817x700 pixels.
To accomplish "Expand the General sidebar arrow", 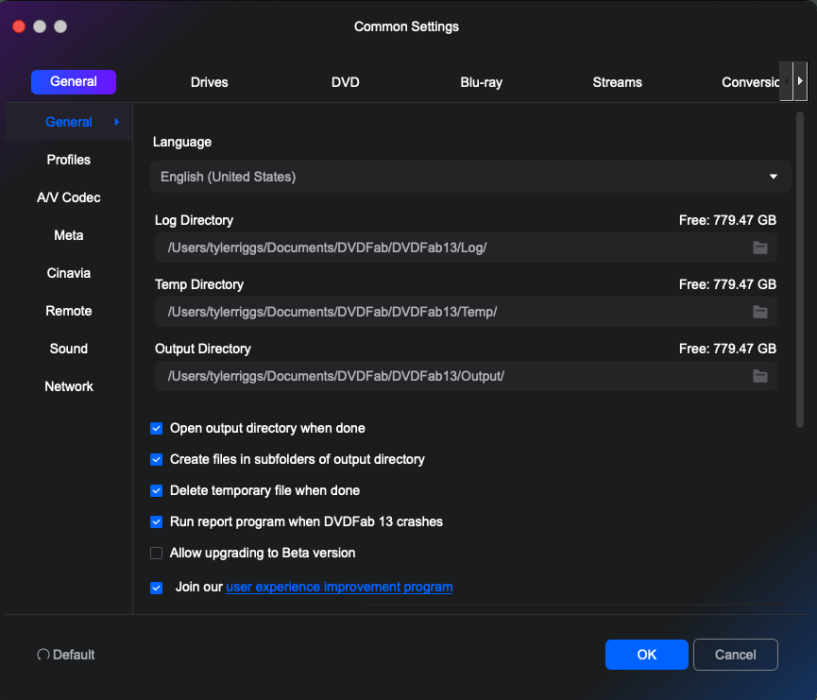I will click(117, 122).
